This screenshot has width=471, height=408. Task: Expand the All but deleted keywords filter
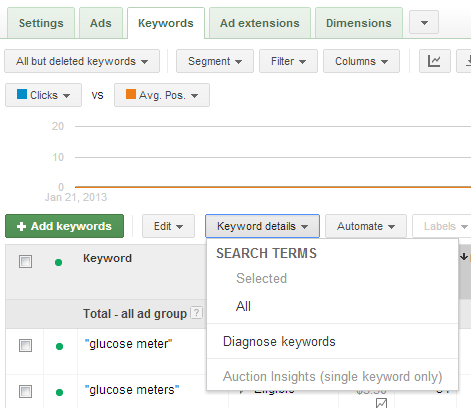coord(82,61)
